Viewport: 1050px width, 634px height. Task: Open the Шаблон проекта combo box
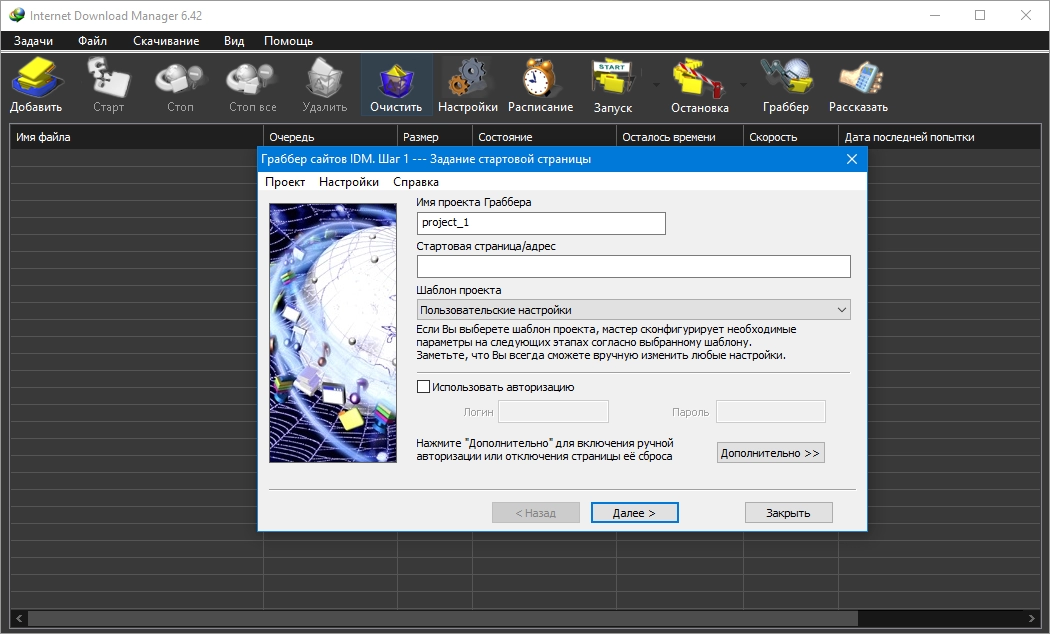[633, 310]
